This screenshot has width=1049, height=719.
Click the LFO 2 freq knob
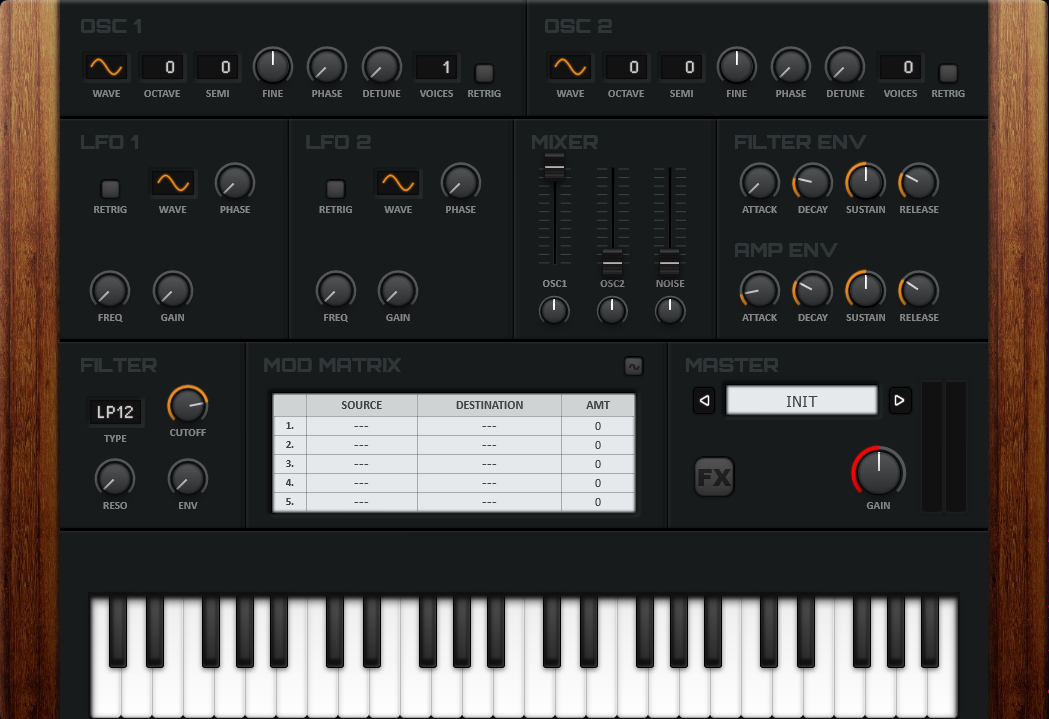point(335,291)
